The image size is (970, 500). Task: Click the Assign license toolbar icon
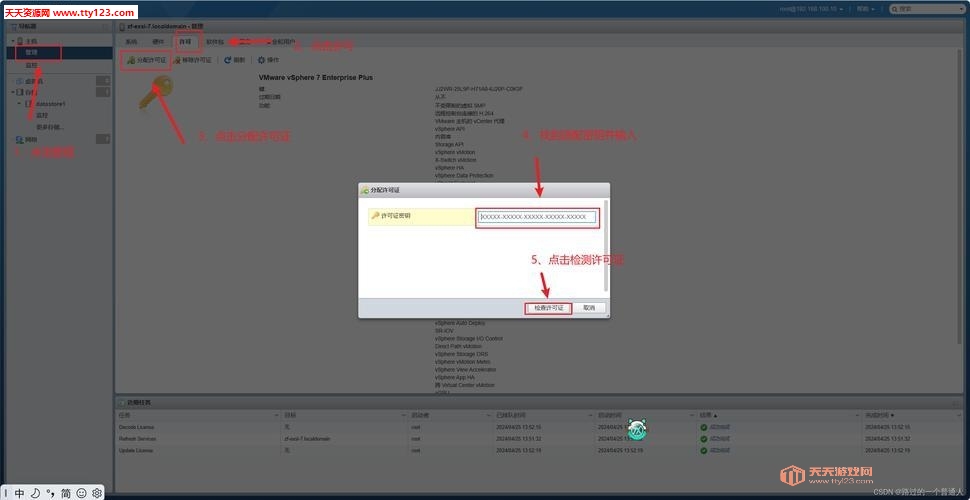click(x=131, y=60)
